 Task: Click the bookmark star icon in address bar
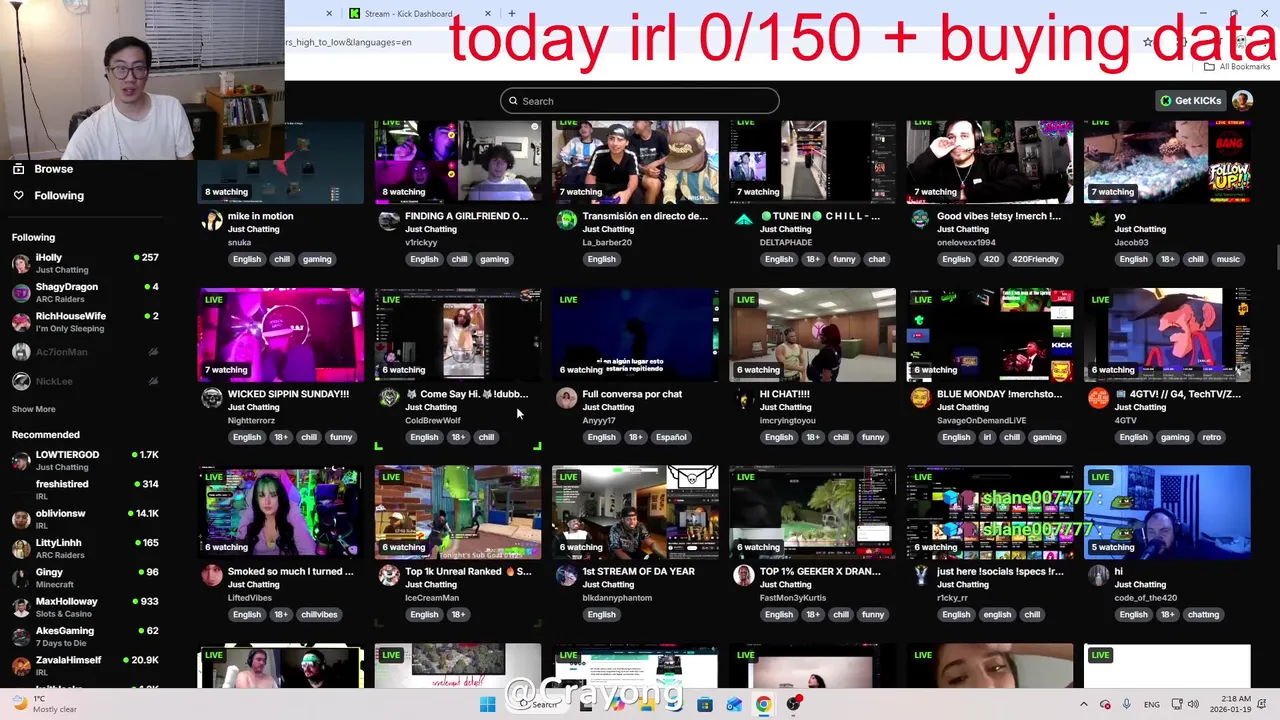[x=1148, y=42]
